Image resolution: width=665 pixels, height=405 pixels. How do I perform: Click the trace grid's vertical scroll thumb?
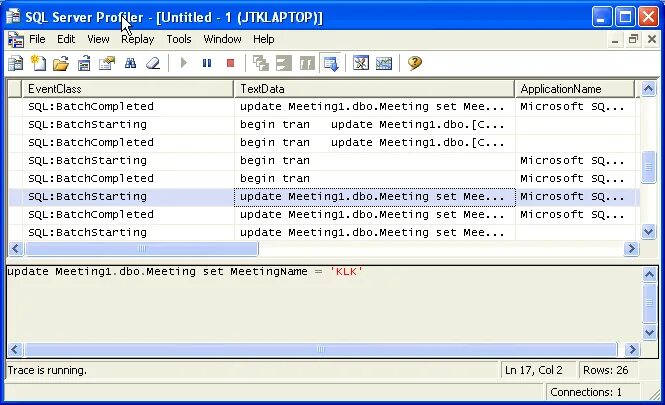click(648, 167)
